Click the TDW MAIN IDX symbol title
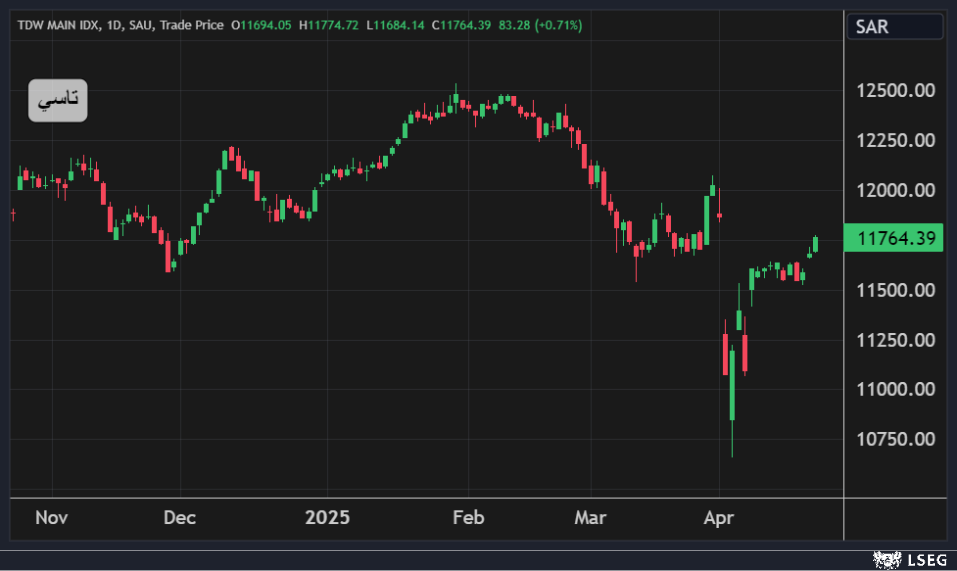Viewport: 957px width, 571px height. (59, 25)
